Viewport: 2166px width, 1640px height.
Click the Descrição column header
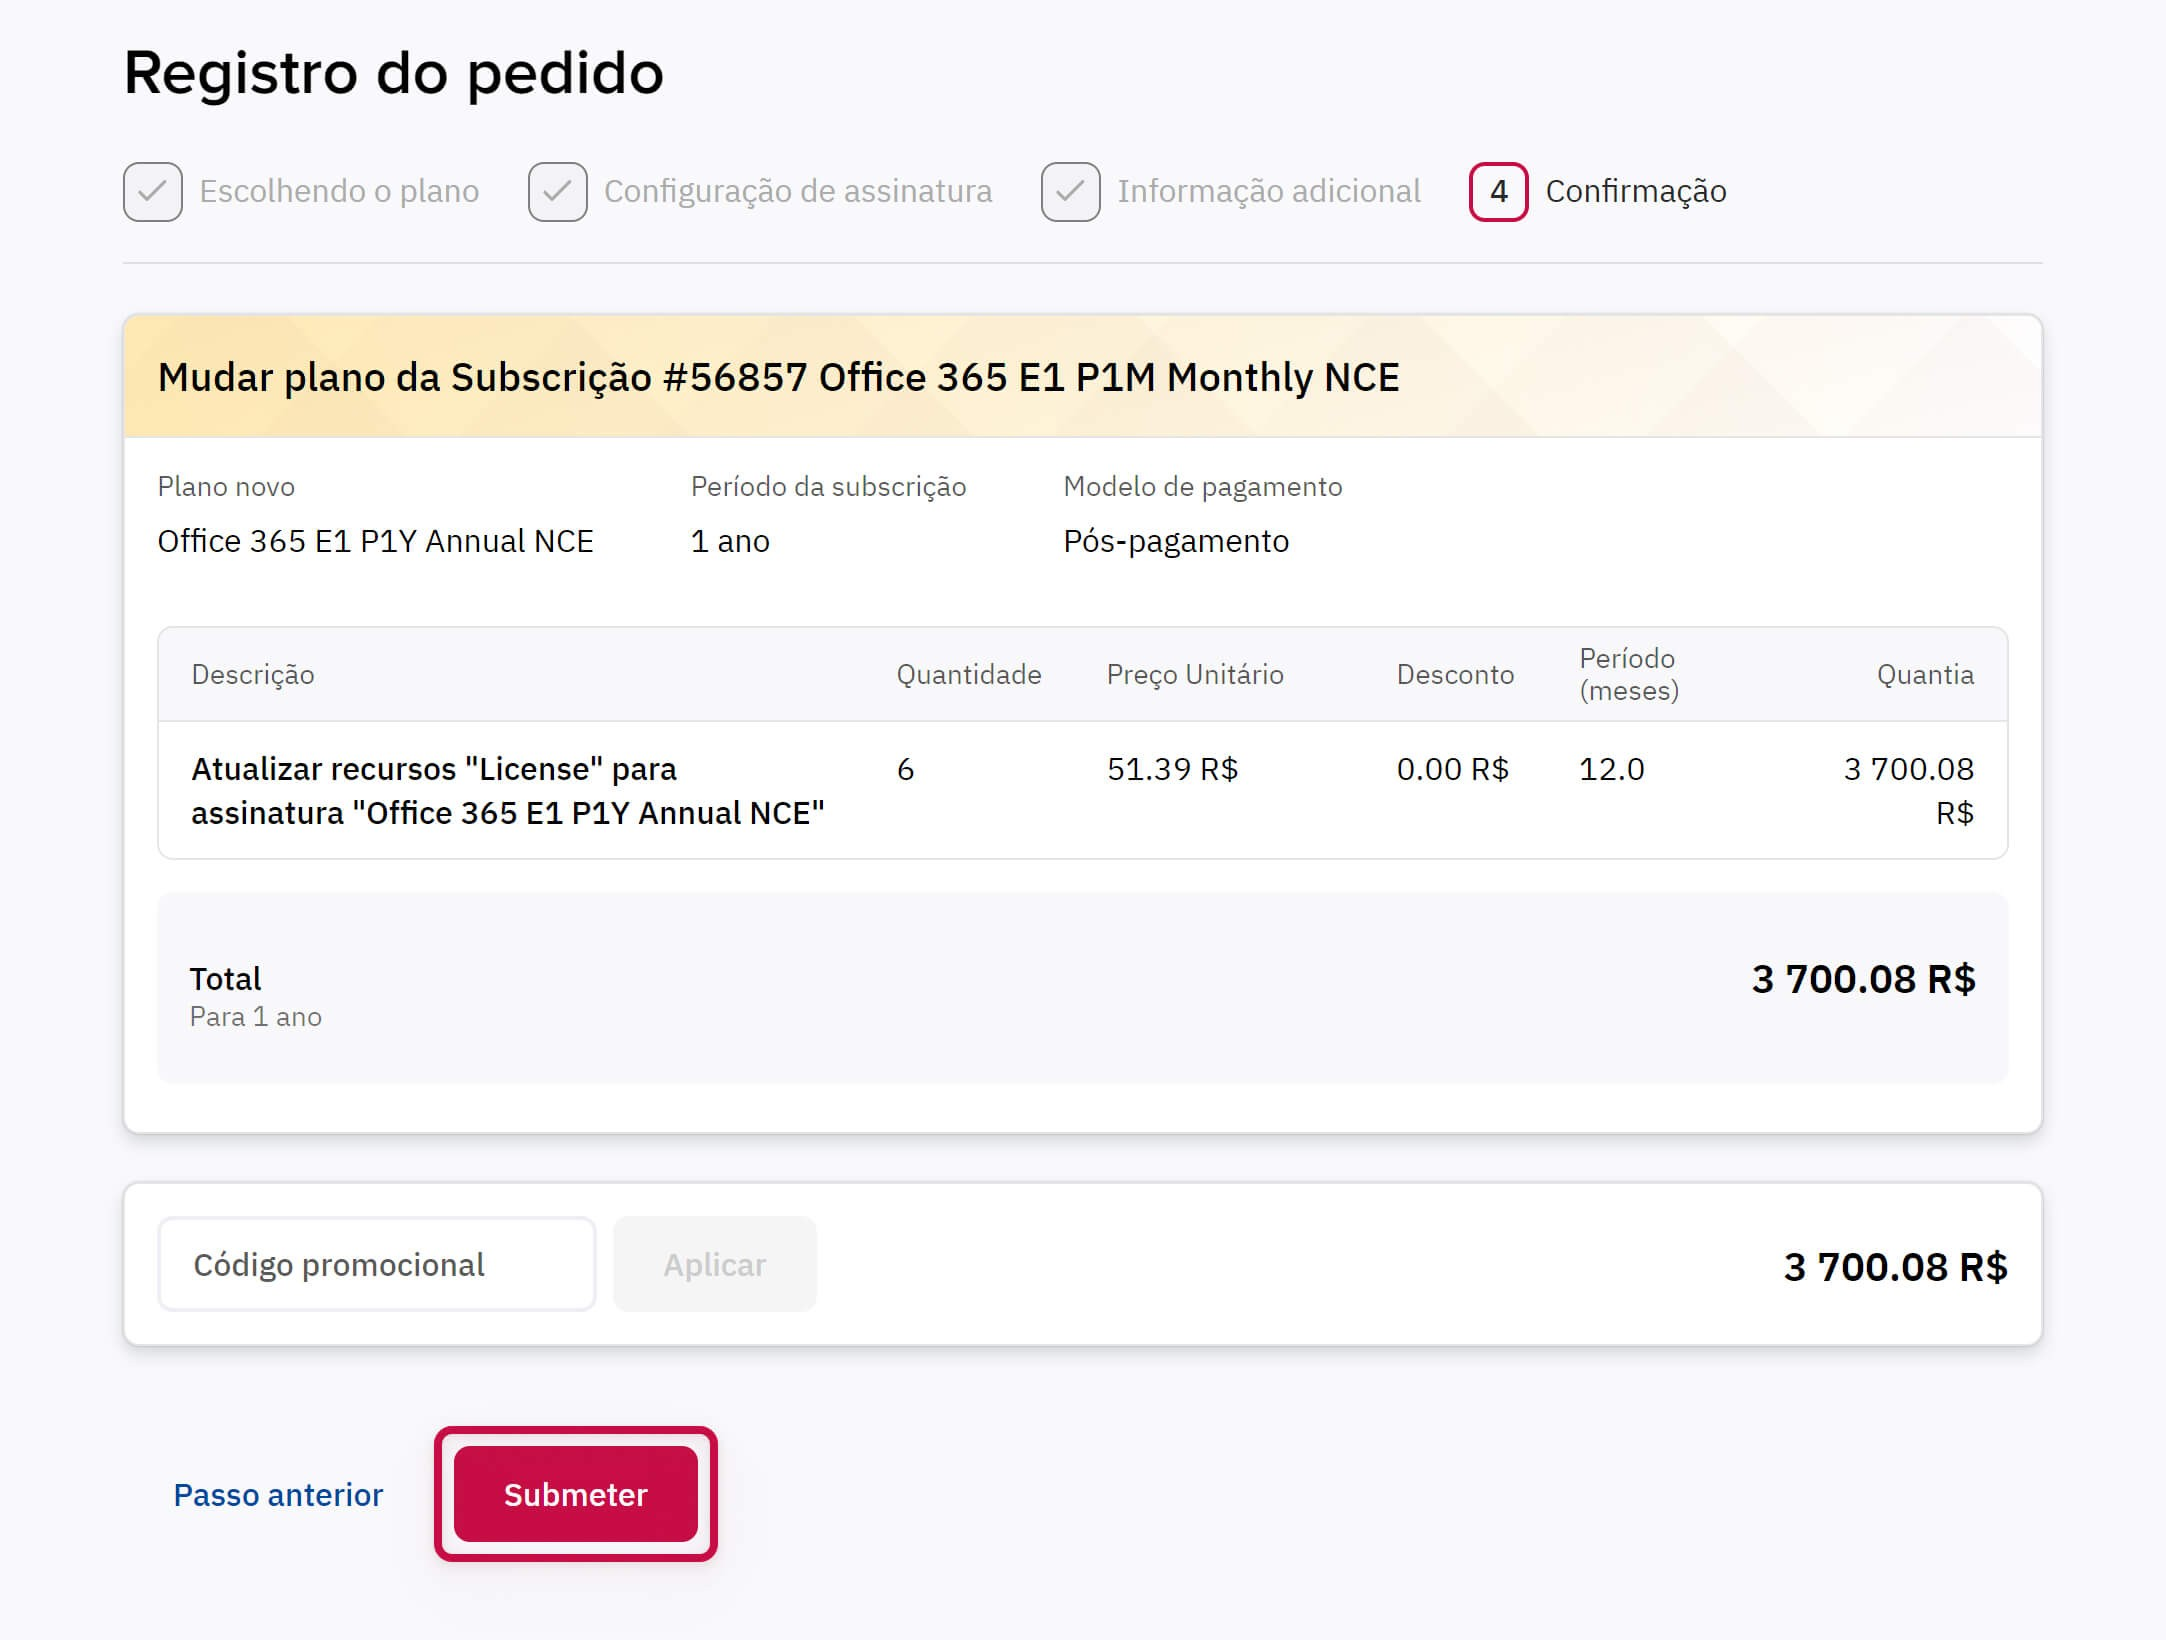pyautogui.click(x=253, y=675)
